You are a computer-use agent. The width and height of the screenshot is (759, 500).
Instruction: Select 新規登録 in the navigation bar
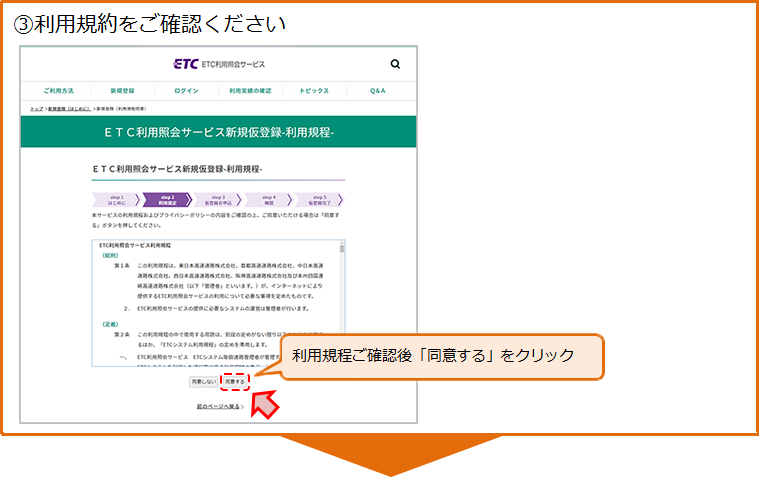pos(122,90)
